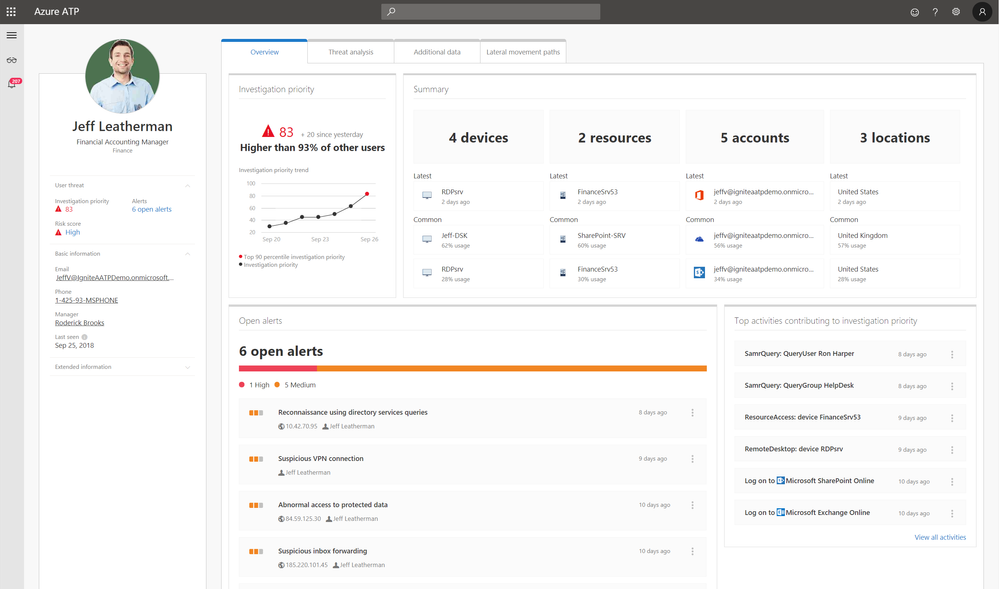Click the OneDrive cloud account icon
The height and width of the screenshot is (589, 999).
pyautogui.click(x=699, y=240)
